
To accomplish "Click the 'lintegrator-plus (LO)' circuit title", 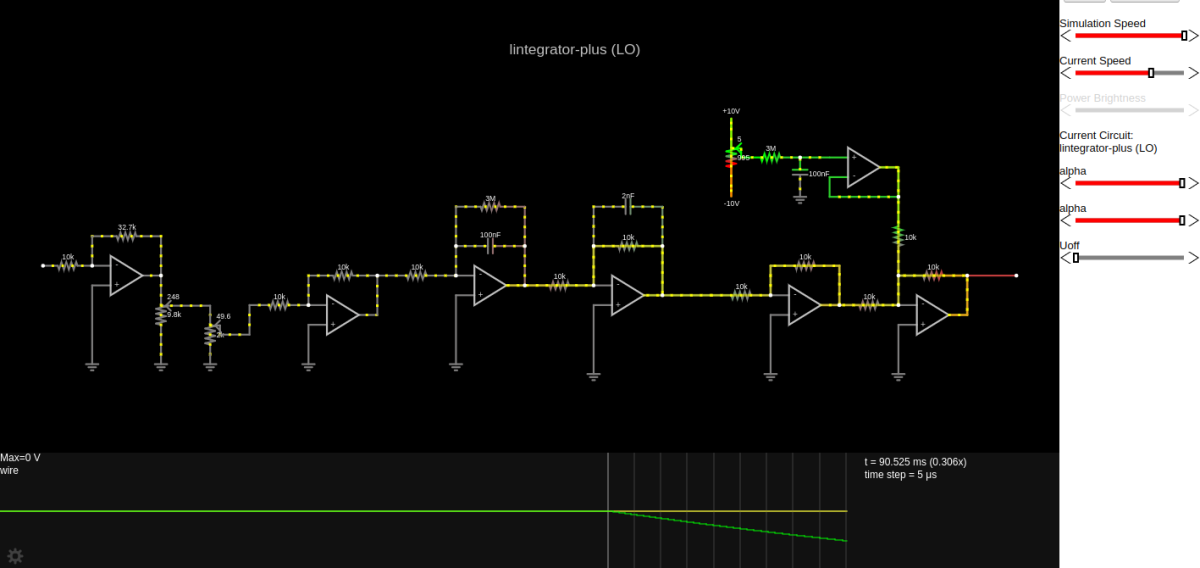I will point(575,49).
